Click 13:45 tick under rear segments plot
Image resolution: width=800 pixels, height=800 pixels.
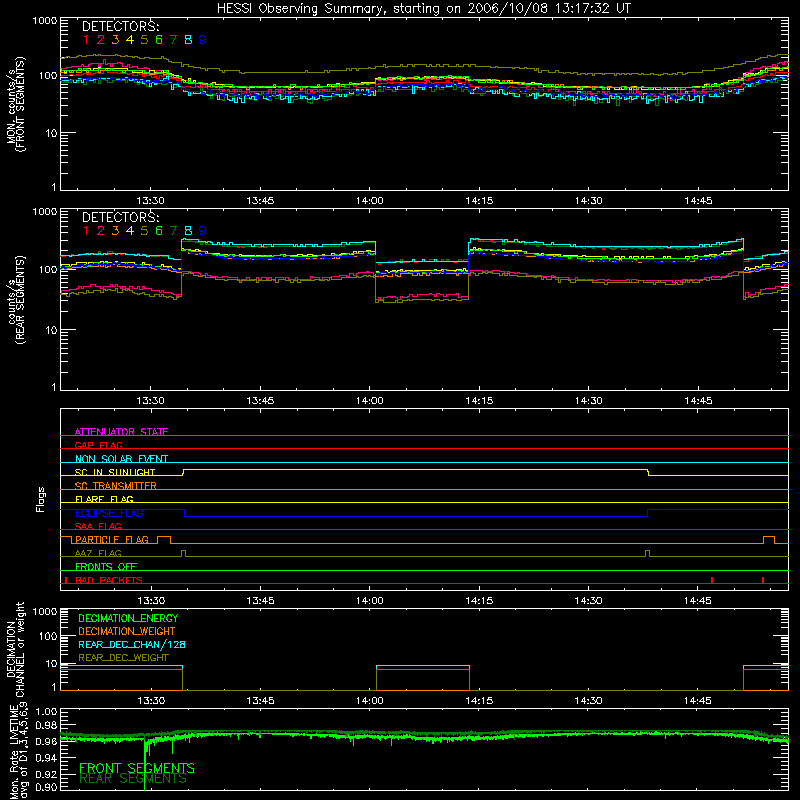(x=260, y=401)
